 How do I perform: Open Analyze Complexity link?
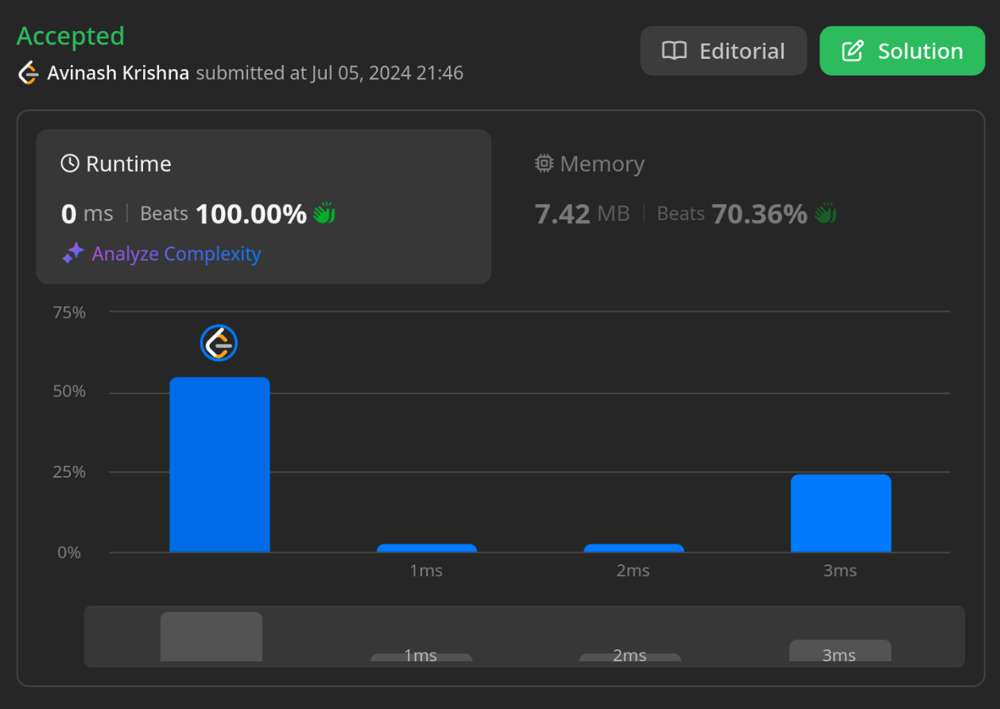[x=176, y=254]
